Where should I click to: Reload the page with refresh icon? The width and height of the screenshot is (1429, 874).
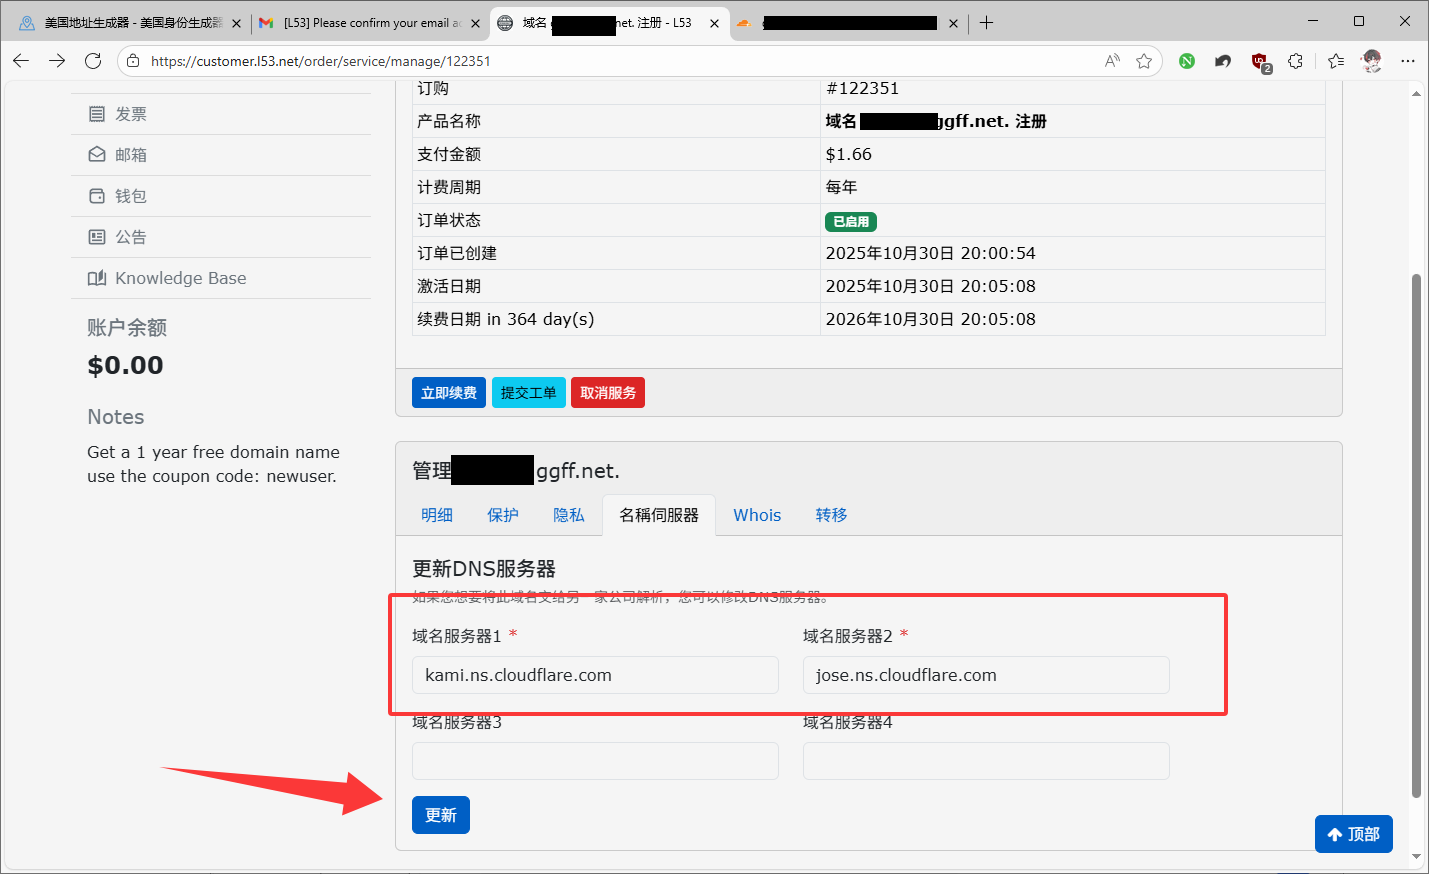pos(93,61)
